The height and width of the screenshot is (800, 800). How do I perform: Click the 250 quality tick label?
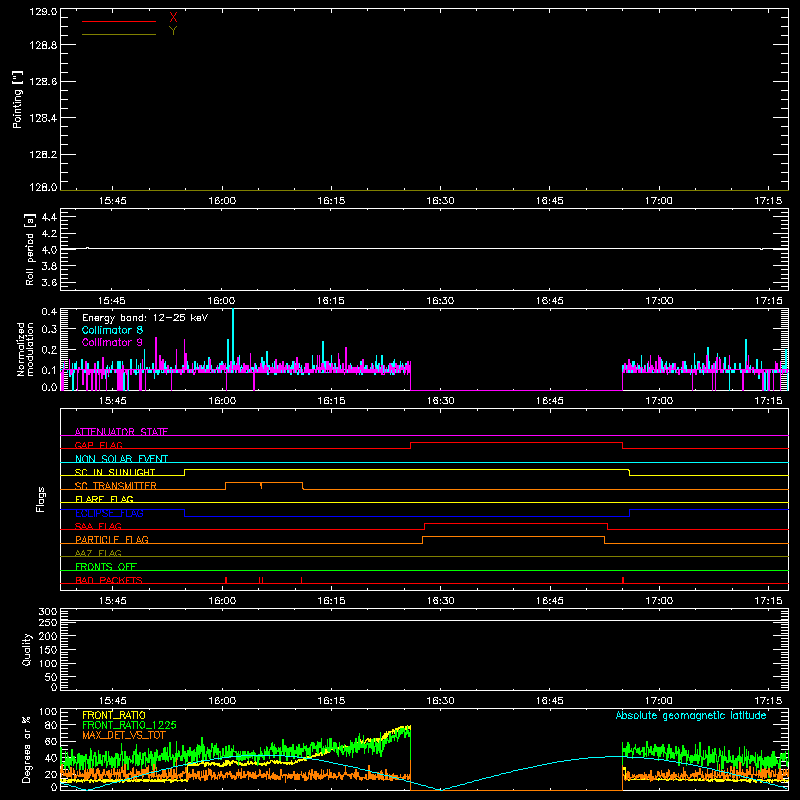(x=47, y=623)
